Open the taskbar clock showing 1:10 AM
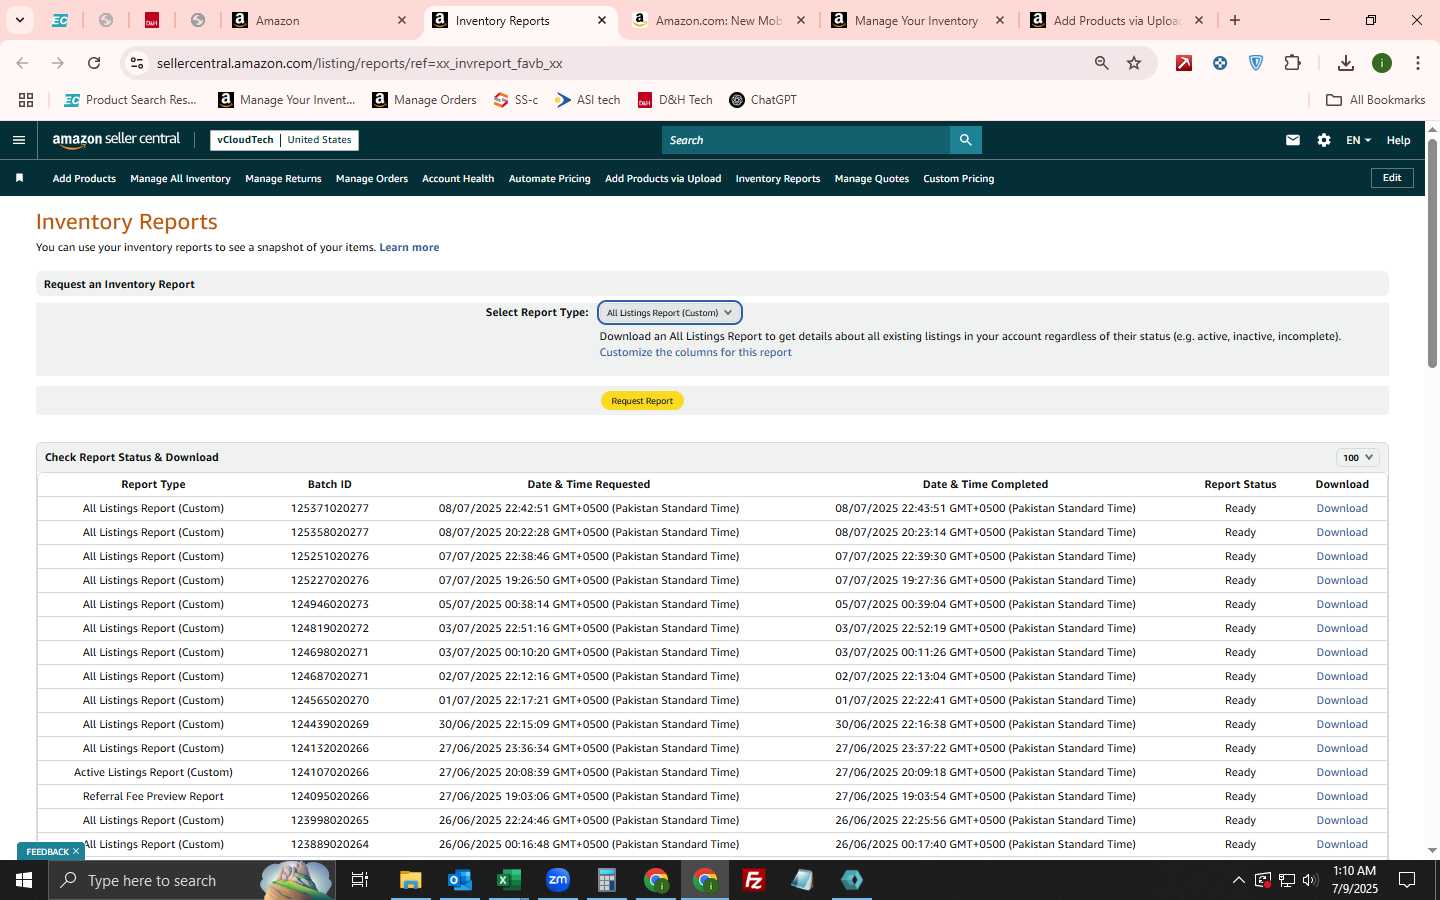Image resolution: width=1440 pixels, height=900 pixels. coord(1355,880)
